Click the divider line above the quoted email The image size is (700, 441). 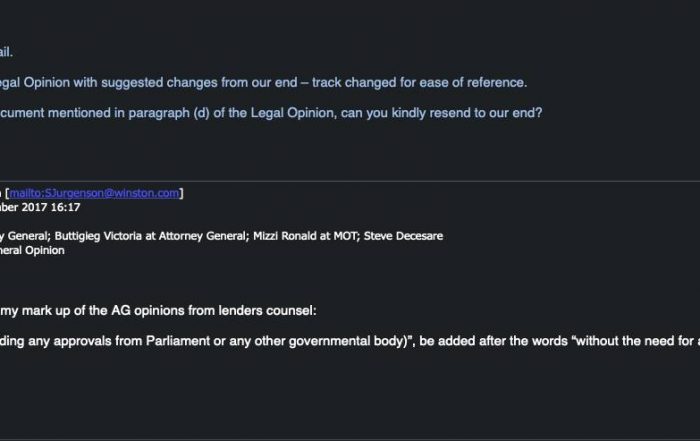pos(350,181)
